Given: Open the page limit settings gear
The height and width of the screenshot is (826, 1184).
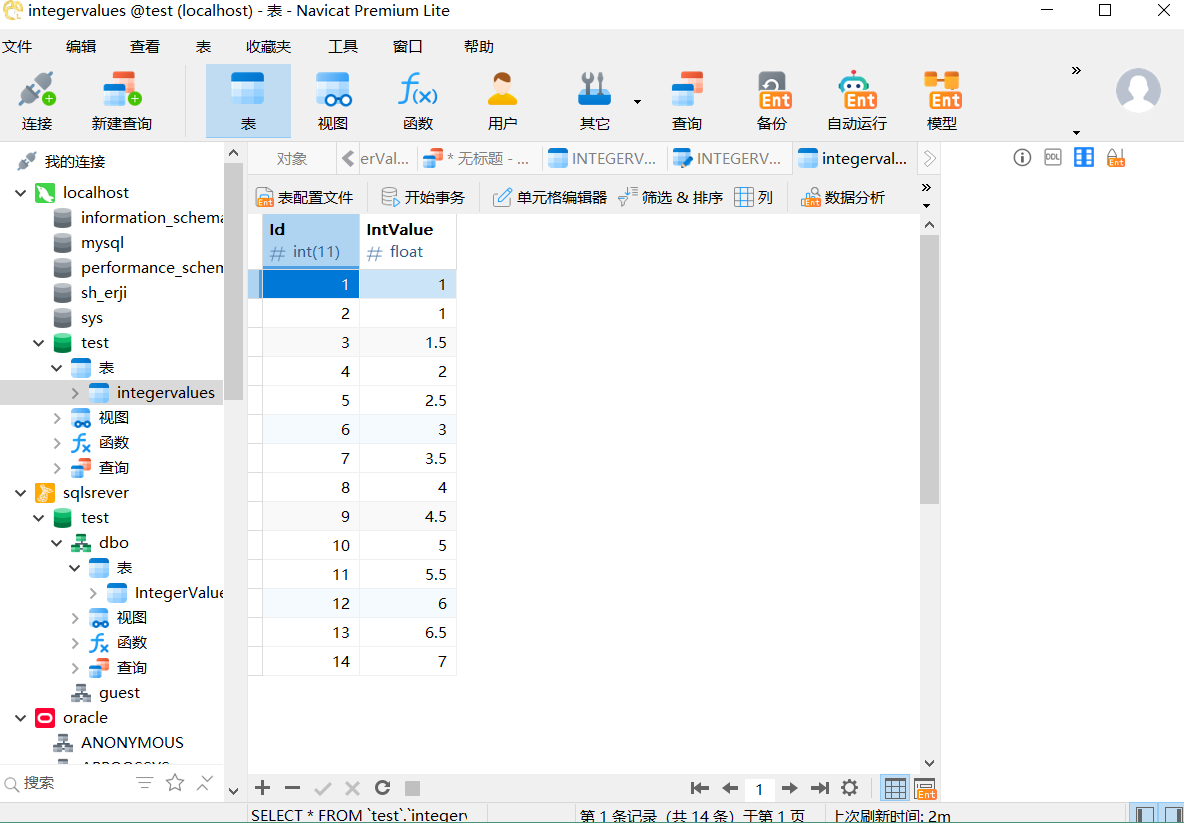Looking at the screenshot, I should pos(849,788).
